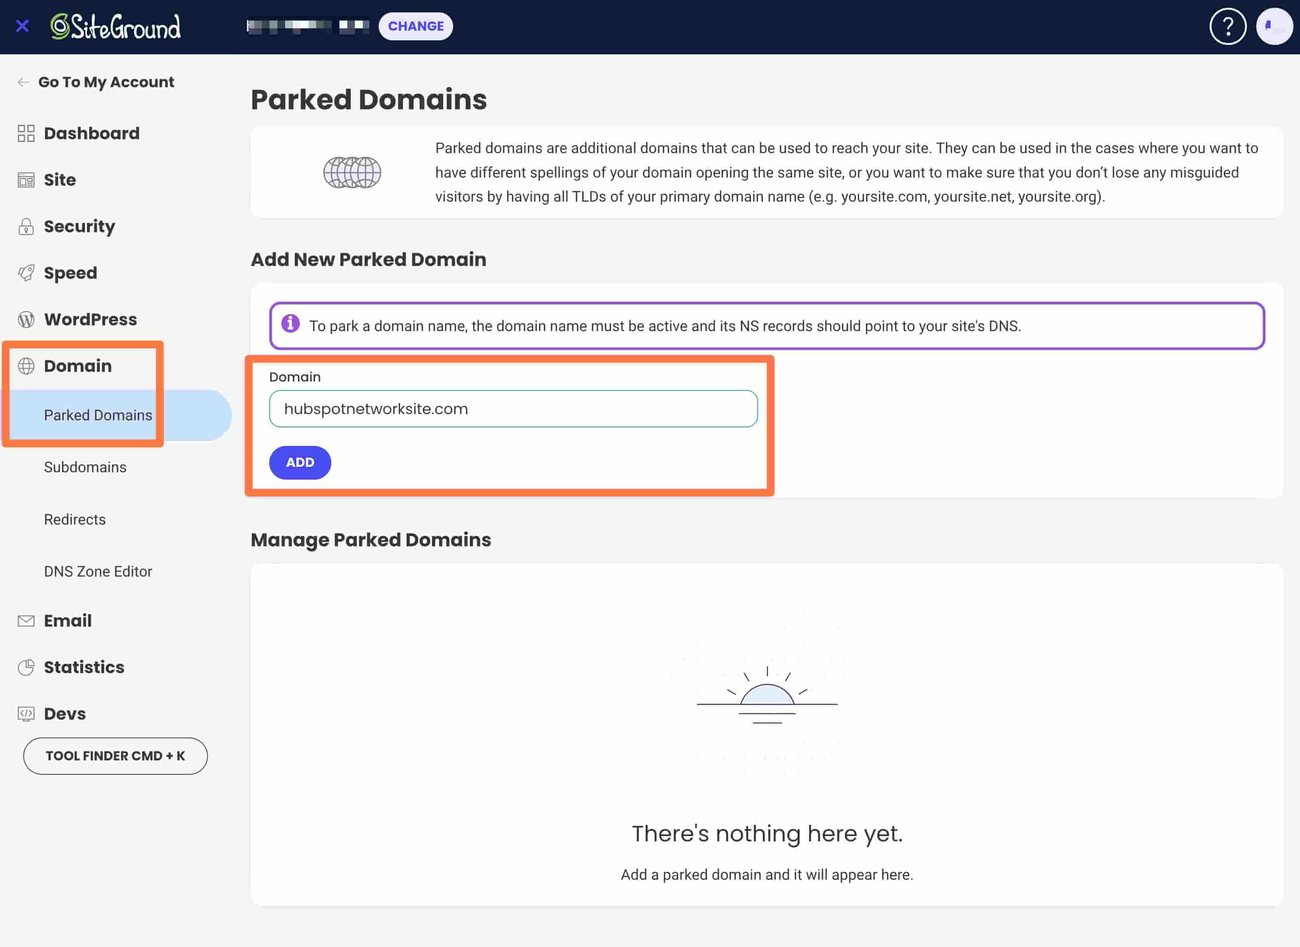Collapse the sidebar with the X icon
The height and width of the screenshot is (947, 1300).
22,26
